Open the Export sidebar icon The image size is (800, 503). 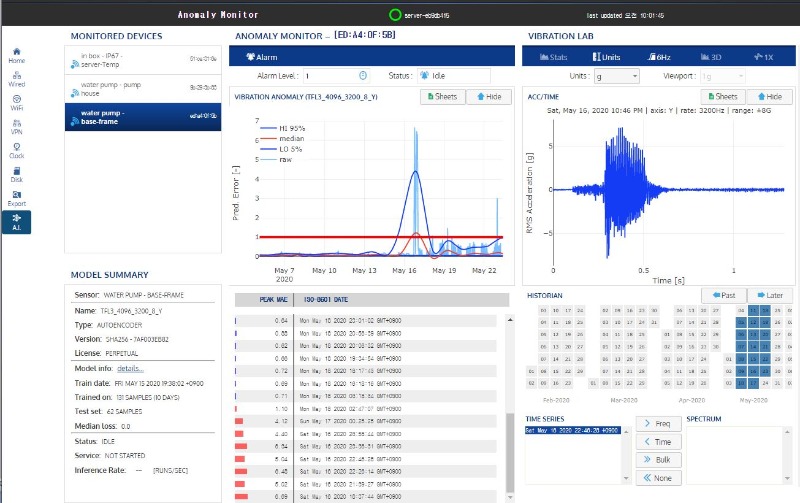tap(16, 198)
